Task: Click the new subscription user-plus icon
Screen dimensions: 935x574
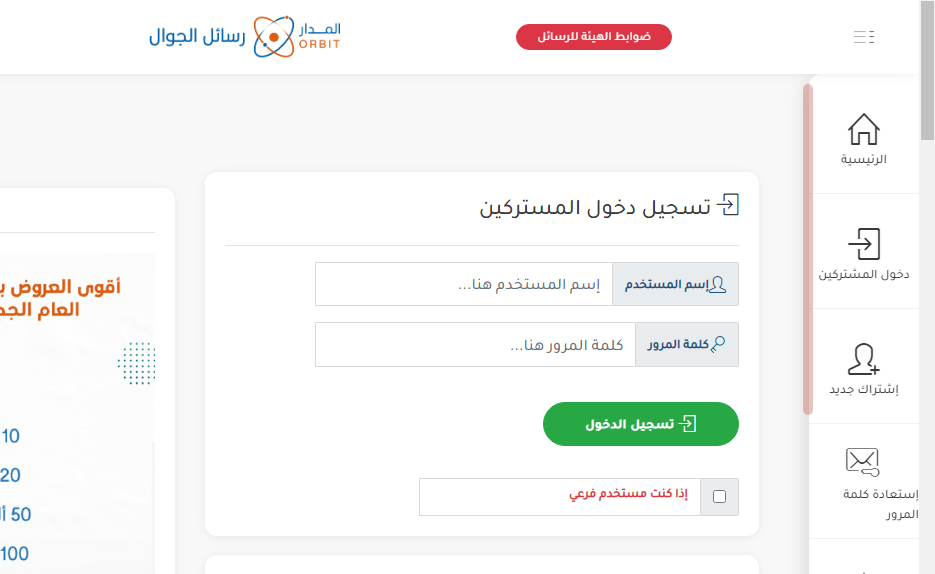Action: click(863, 359)
